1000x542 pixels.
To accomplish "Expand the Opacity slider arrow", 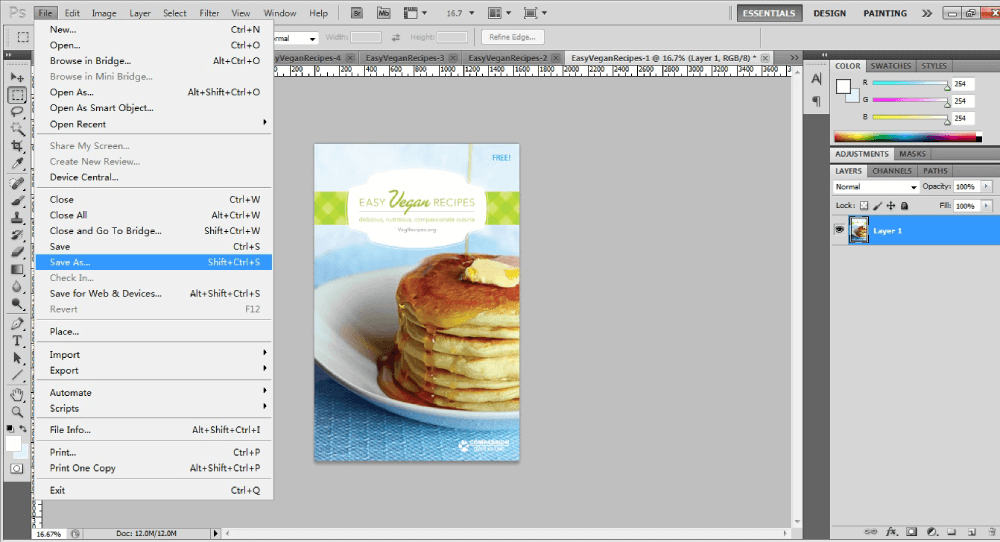I will [x=987, y=187].
